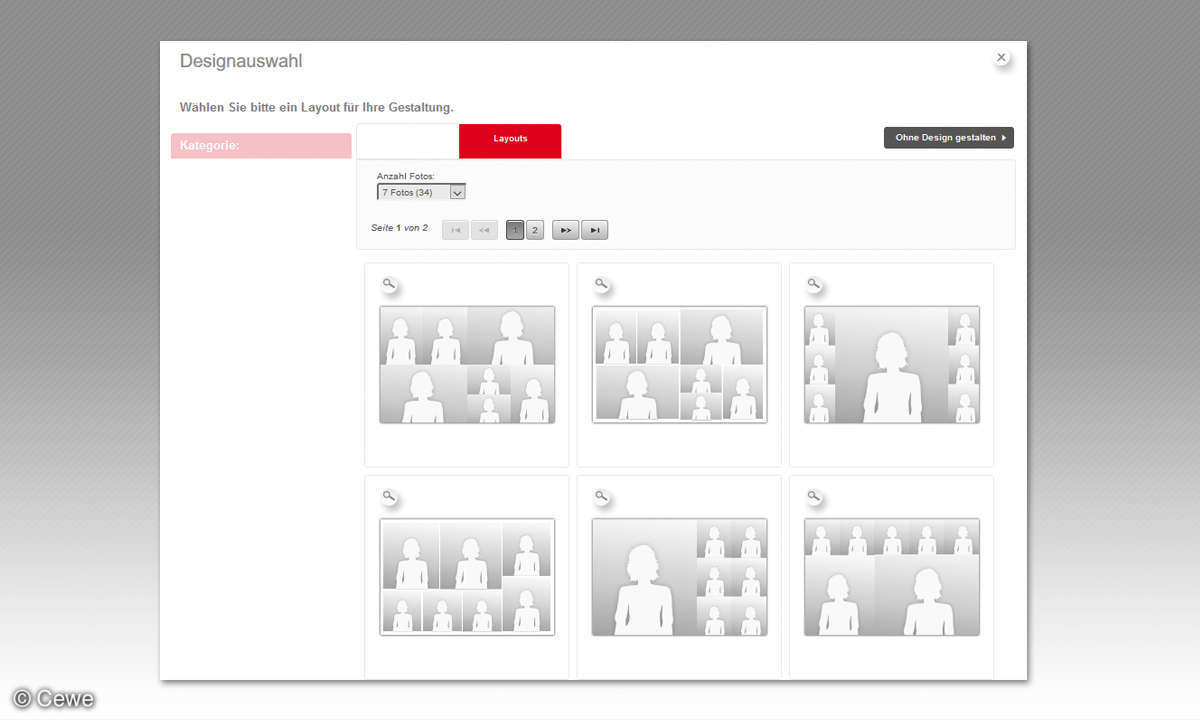1200x720 pixels.
Task: Click magnifier icon on top-right layout
Action: 814,285
